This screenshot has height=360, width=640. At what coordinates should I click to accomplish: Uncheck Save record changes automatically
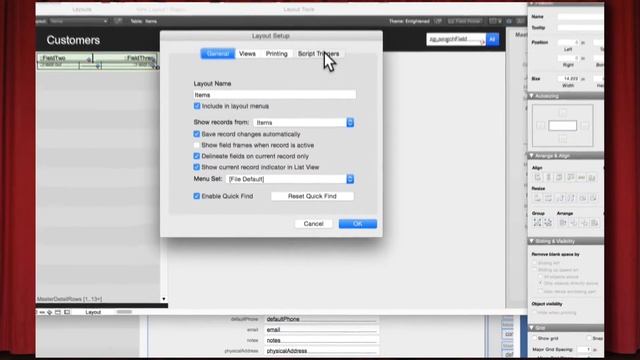pos(197,134)
